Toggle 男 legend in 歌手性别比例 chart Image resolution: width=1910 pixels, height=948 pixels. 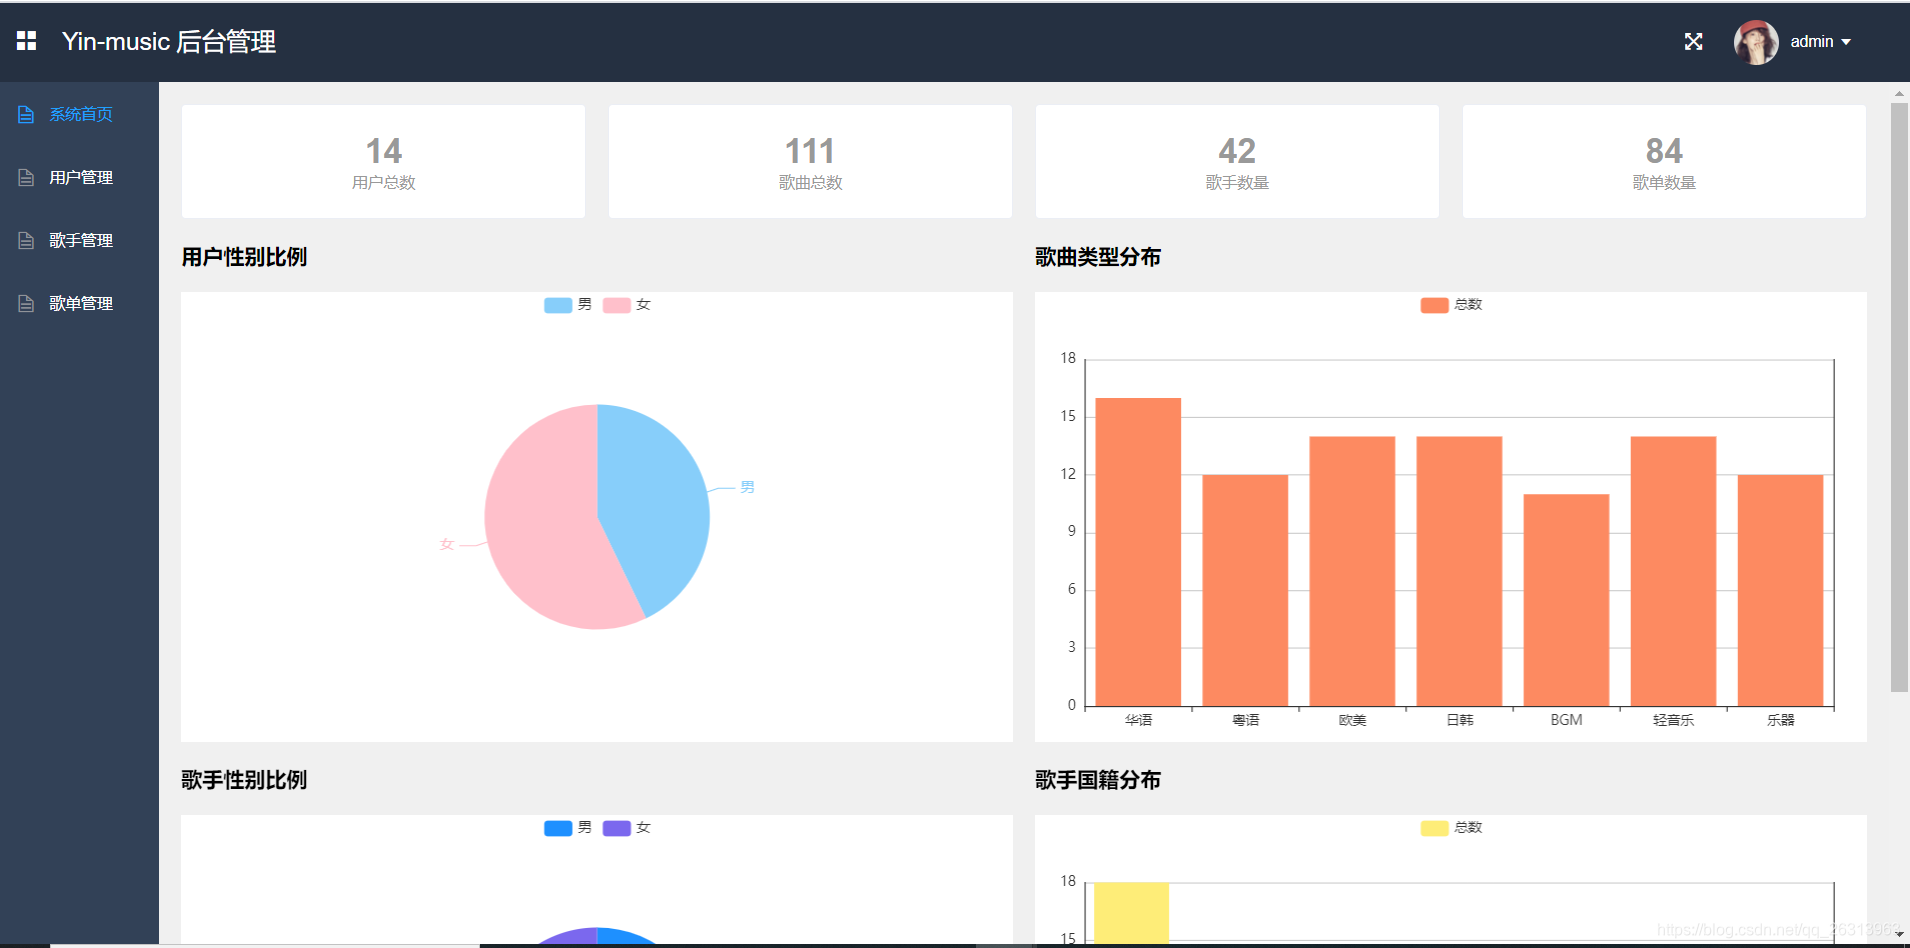pyautogui.click(x=568, y=828)
